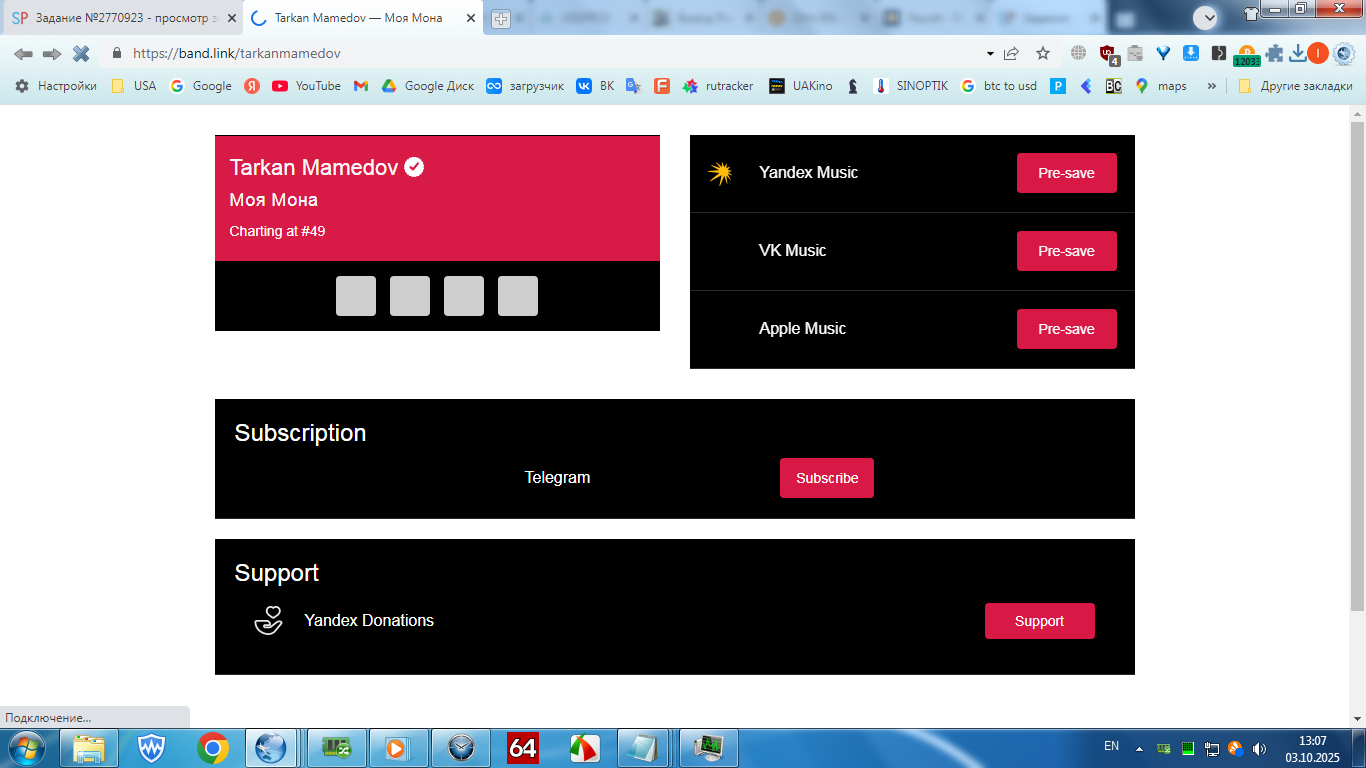Click the first gray social placeholder square
Viewport: 1366px width, 768px height.
(356, 296)
